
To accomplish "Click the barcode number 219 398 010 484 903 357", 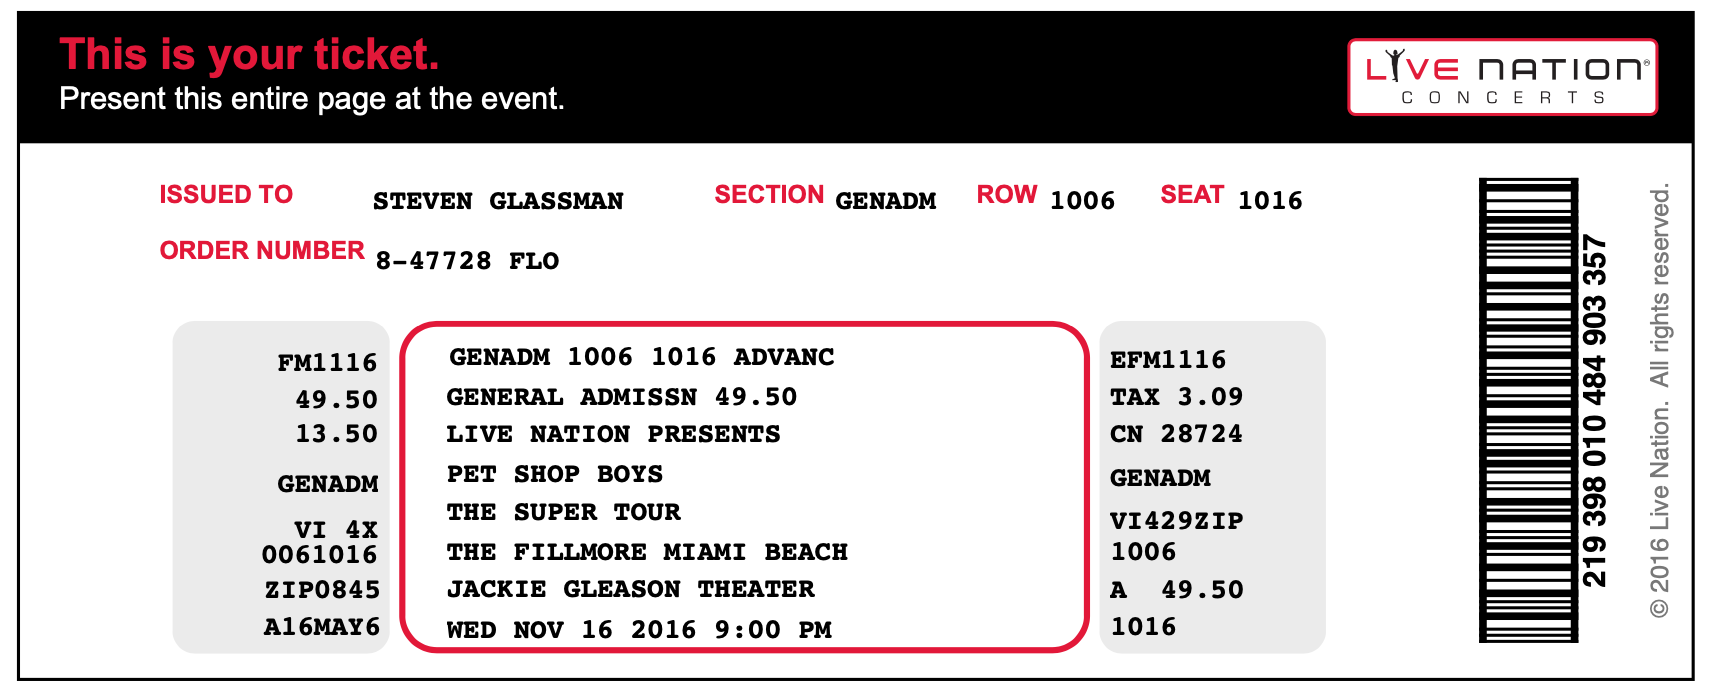I will (1595, 410).
